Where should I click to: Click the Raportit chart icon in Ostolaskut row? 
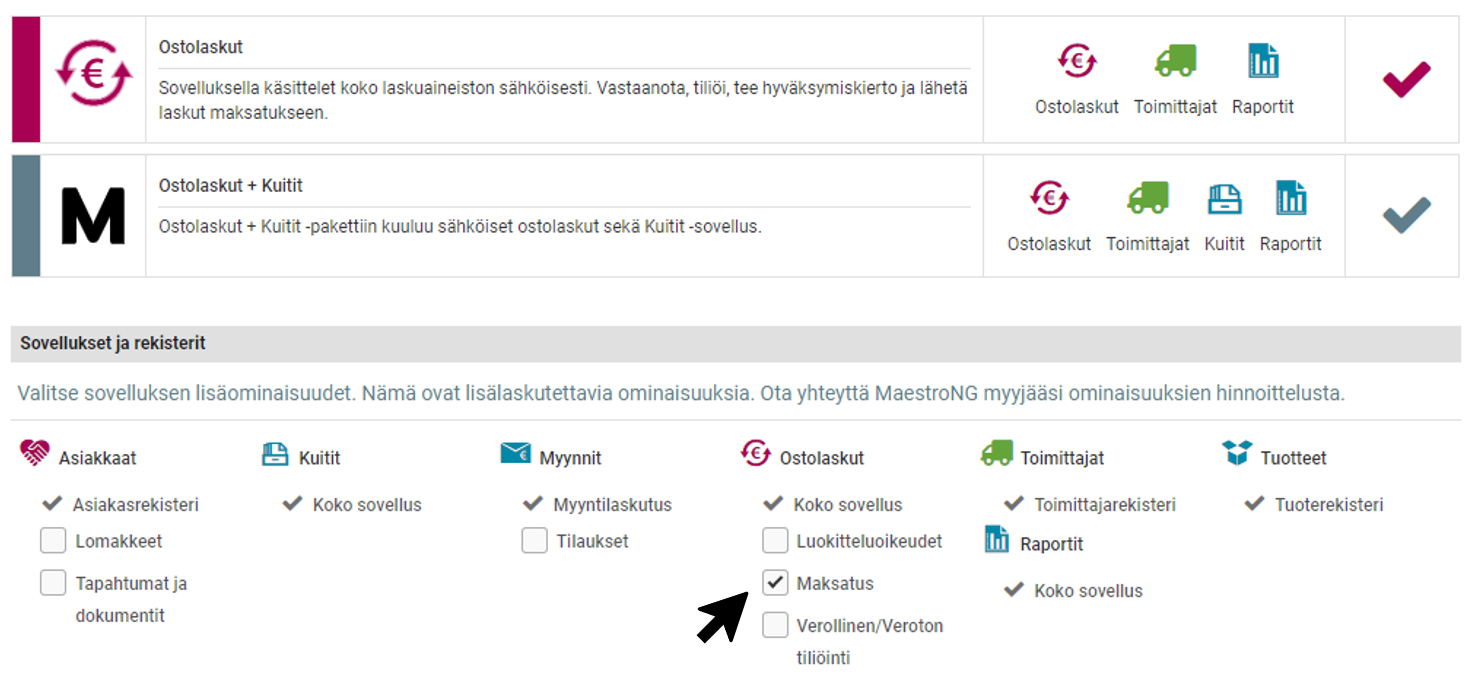click(x=1263, y=62)
